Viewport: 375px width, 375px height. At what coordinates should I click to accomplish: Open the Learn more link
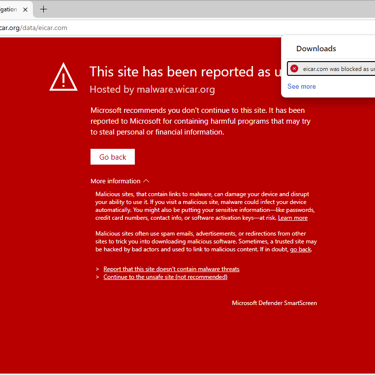pos(293,218)
